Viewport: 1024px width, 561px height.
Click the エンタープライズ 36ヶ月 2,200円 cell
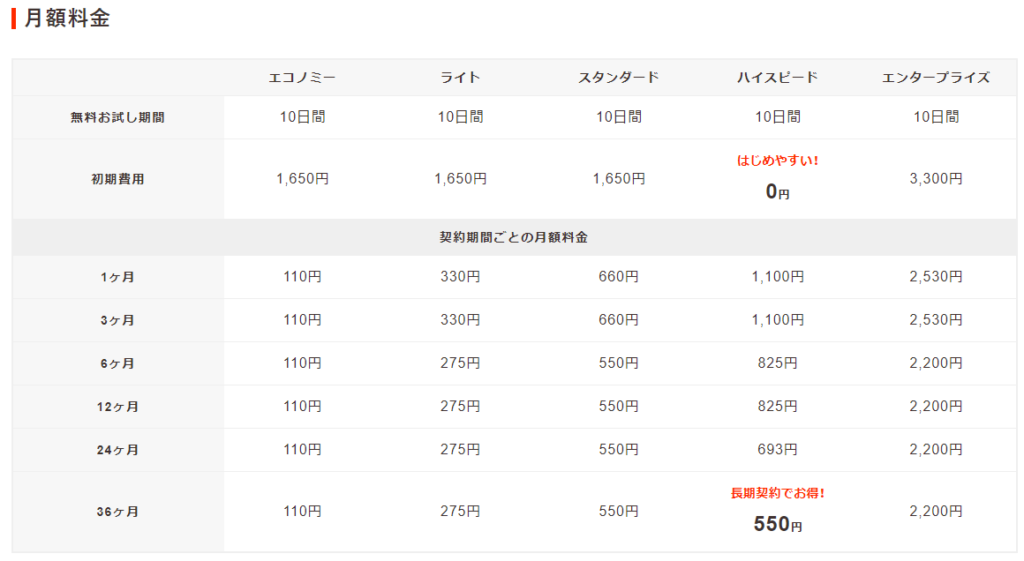[936, 511]
